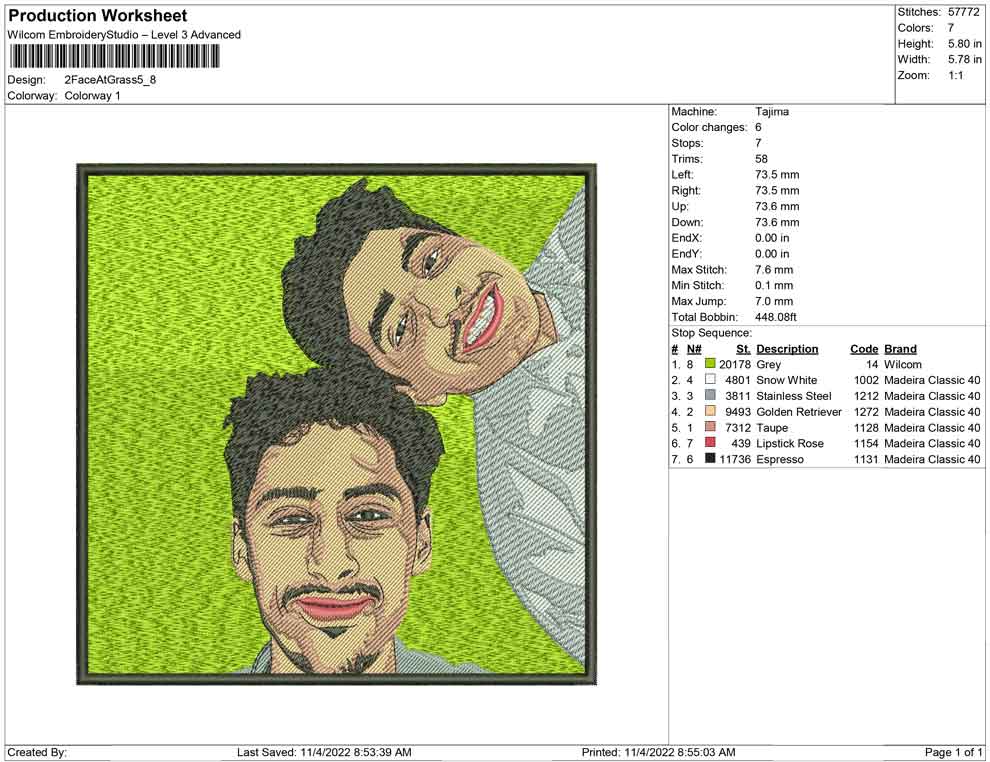Viewport: 990px width, 762px height.
Task: Click the 'Description' column header
Action: tap(787, 349)
